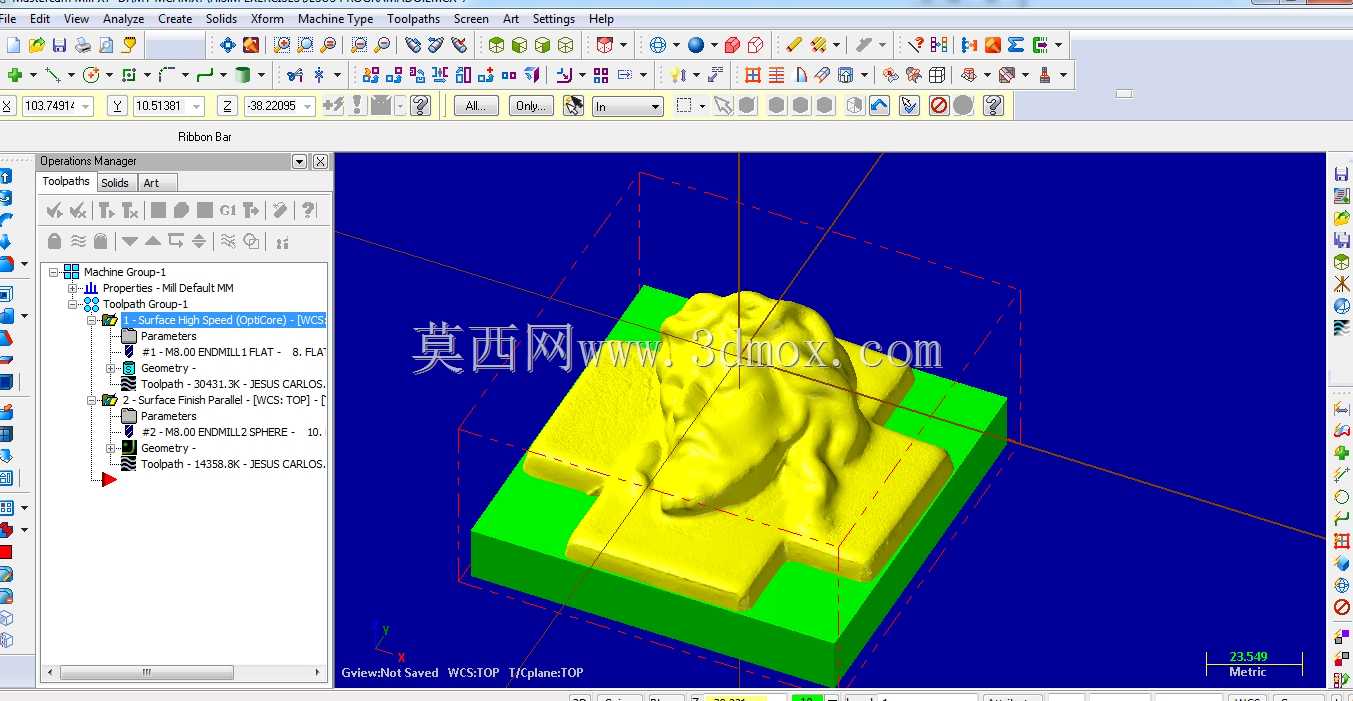Click the Open file folder icon
This screenshot has width=1353, height=701.
pos(37,45)
